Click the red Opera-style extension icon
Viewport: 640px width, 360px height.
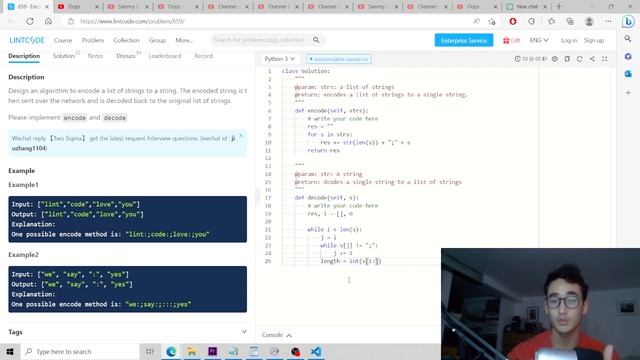pos(513,21)
